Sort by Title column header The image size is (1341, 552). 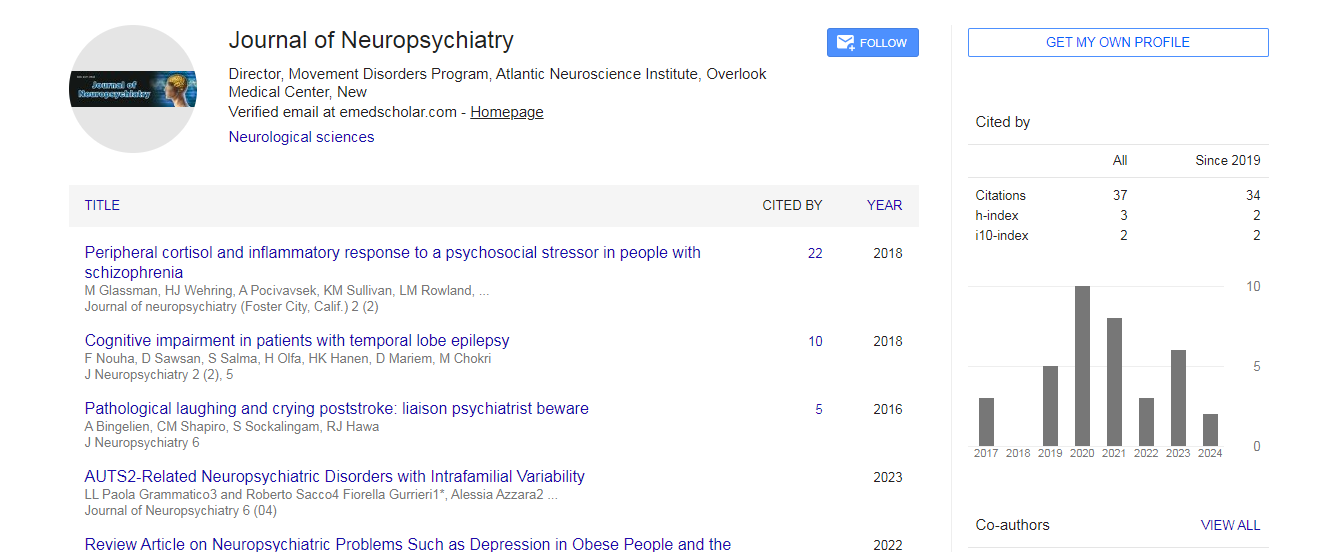102,205
